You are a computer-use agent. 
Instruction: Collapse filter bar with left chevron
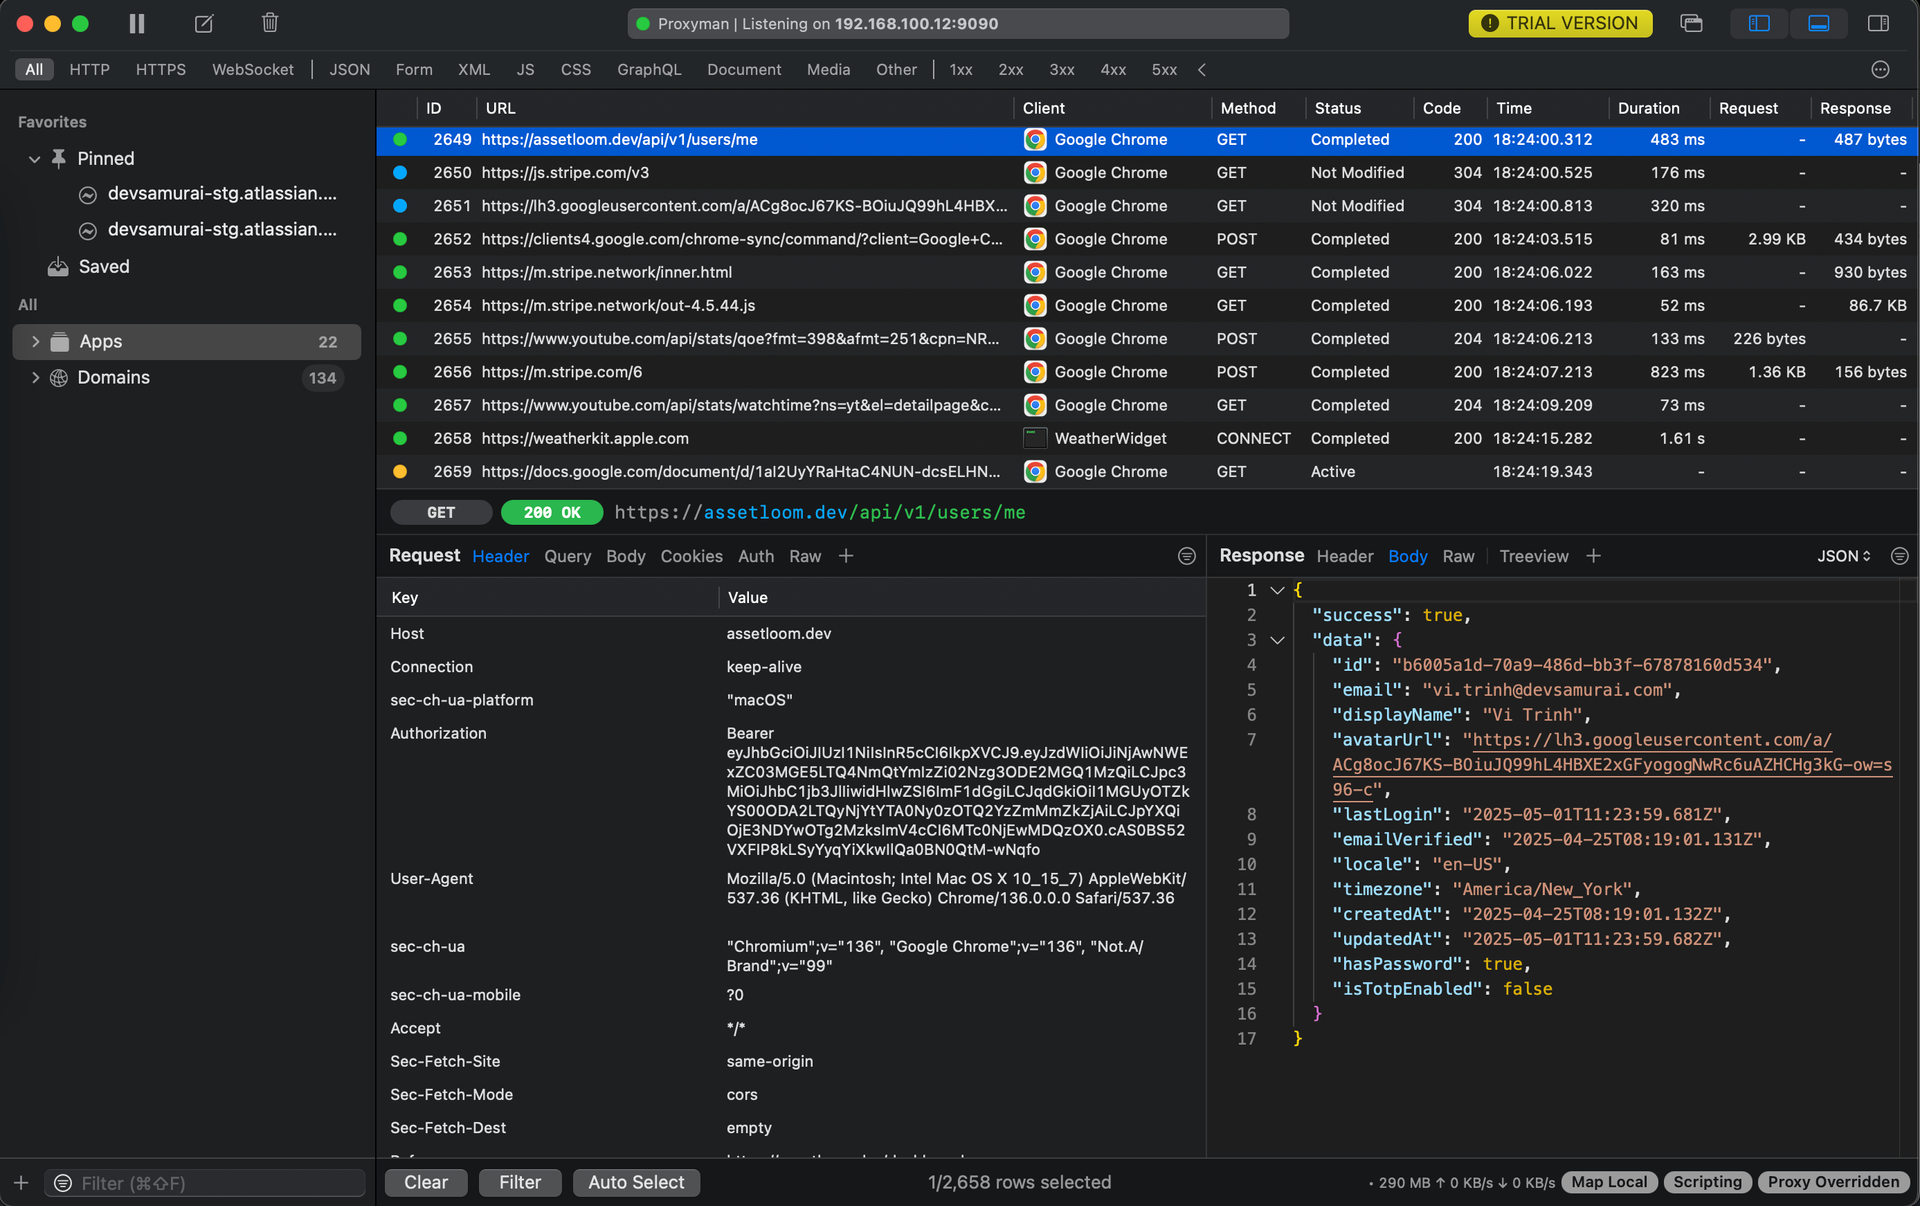(x=1202, y=69)
